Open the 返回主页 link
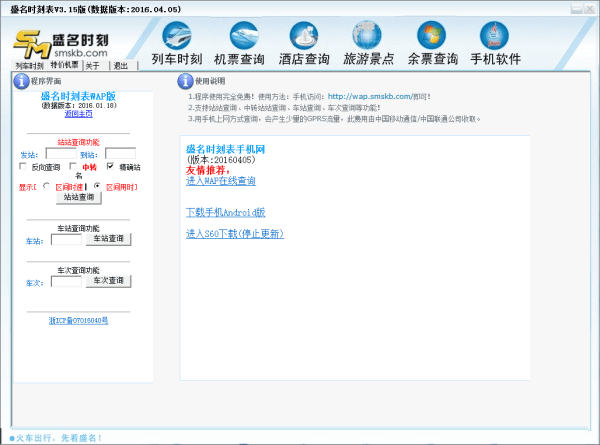The width and height of the screenshot is (600, 445). (79, 114)
